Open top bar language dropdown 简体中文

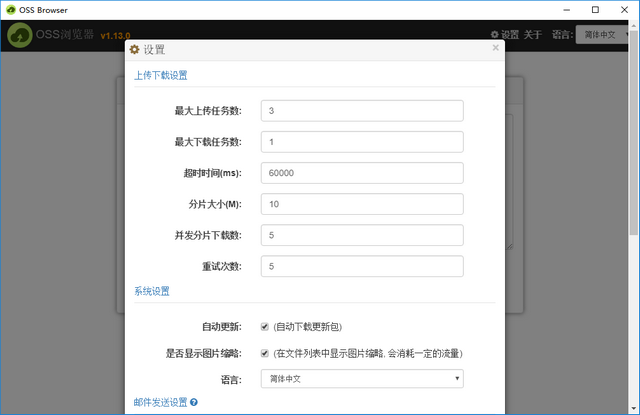603,35
